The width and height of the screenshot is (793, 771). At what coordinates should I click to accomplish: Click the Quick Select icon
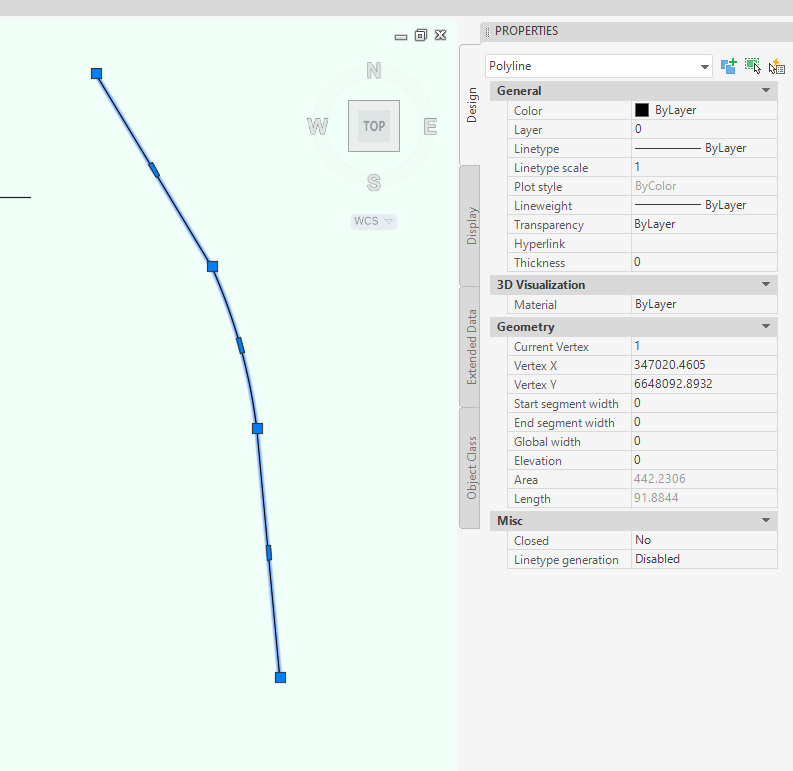(776, 66)
